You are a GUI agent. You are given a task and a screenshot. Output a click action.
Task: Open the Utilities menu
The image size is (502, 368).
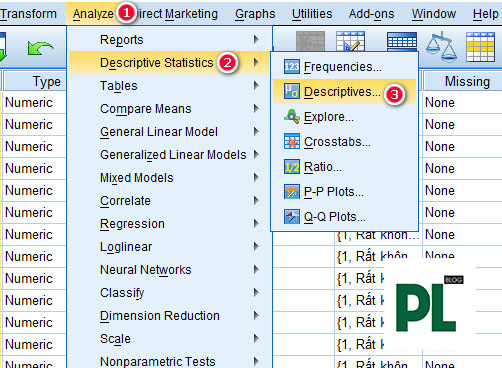point(312,14)
